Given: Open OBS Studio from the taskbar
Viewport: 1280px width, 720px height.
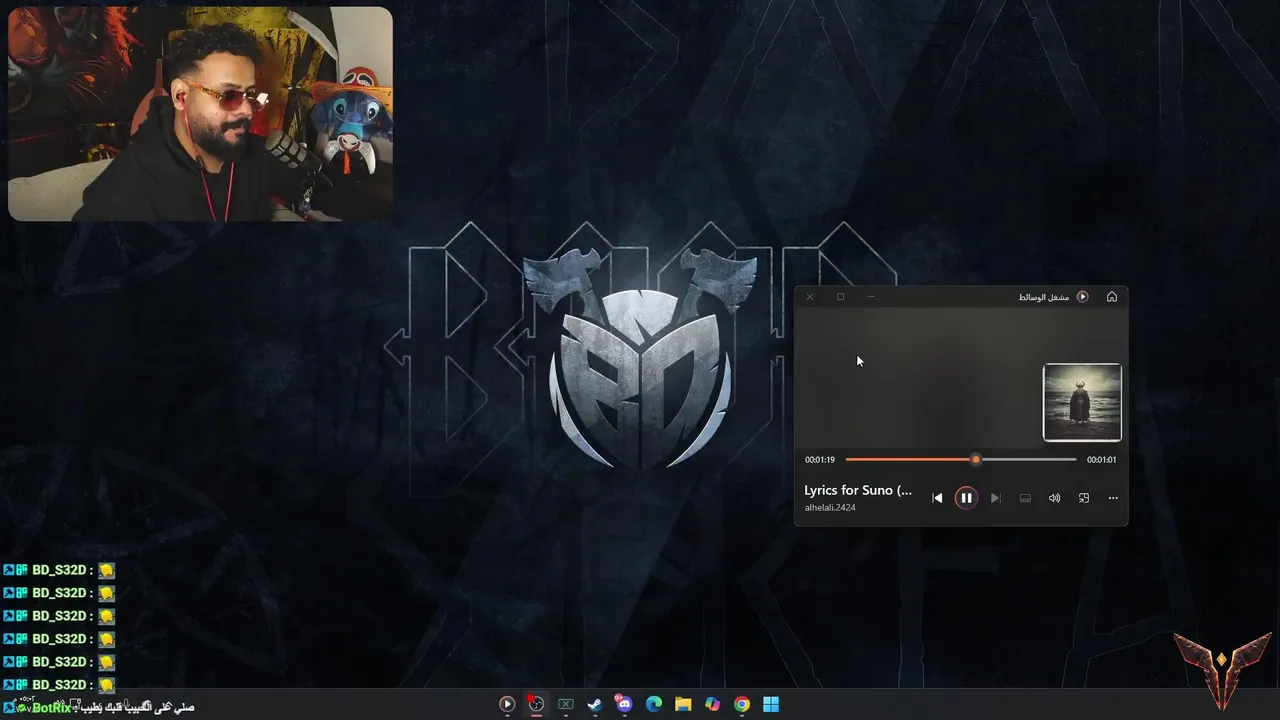Looking at the screenshot, I should point(536,704).
